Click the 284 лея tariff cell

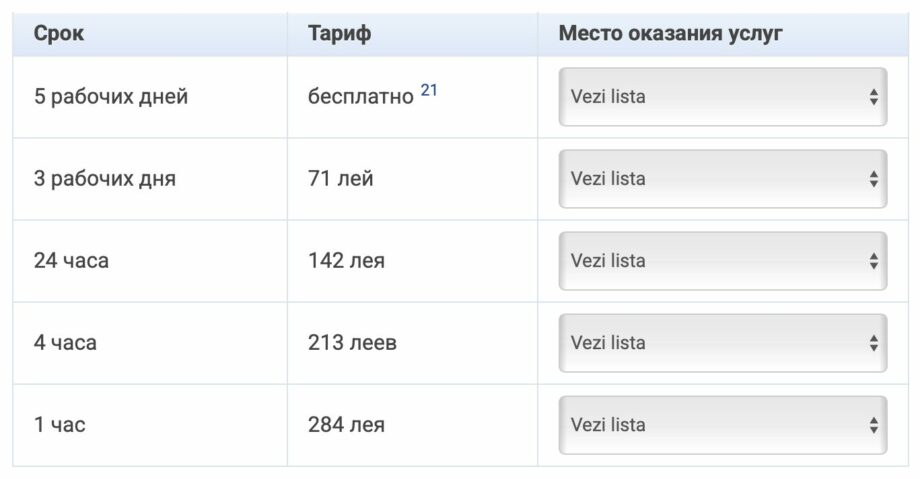[346, 425]
